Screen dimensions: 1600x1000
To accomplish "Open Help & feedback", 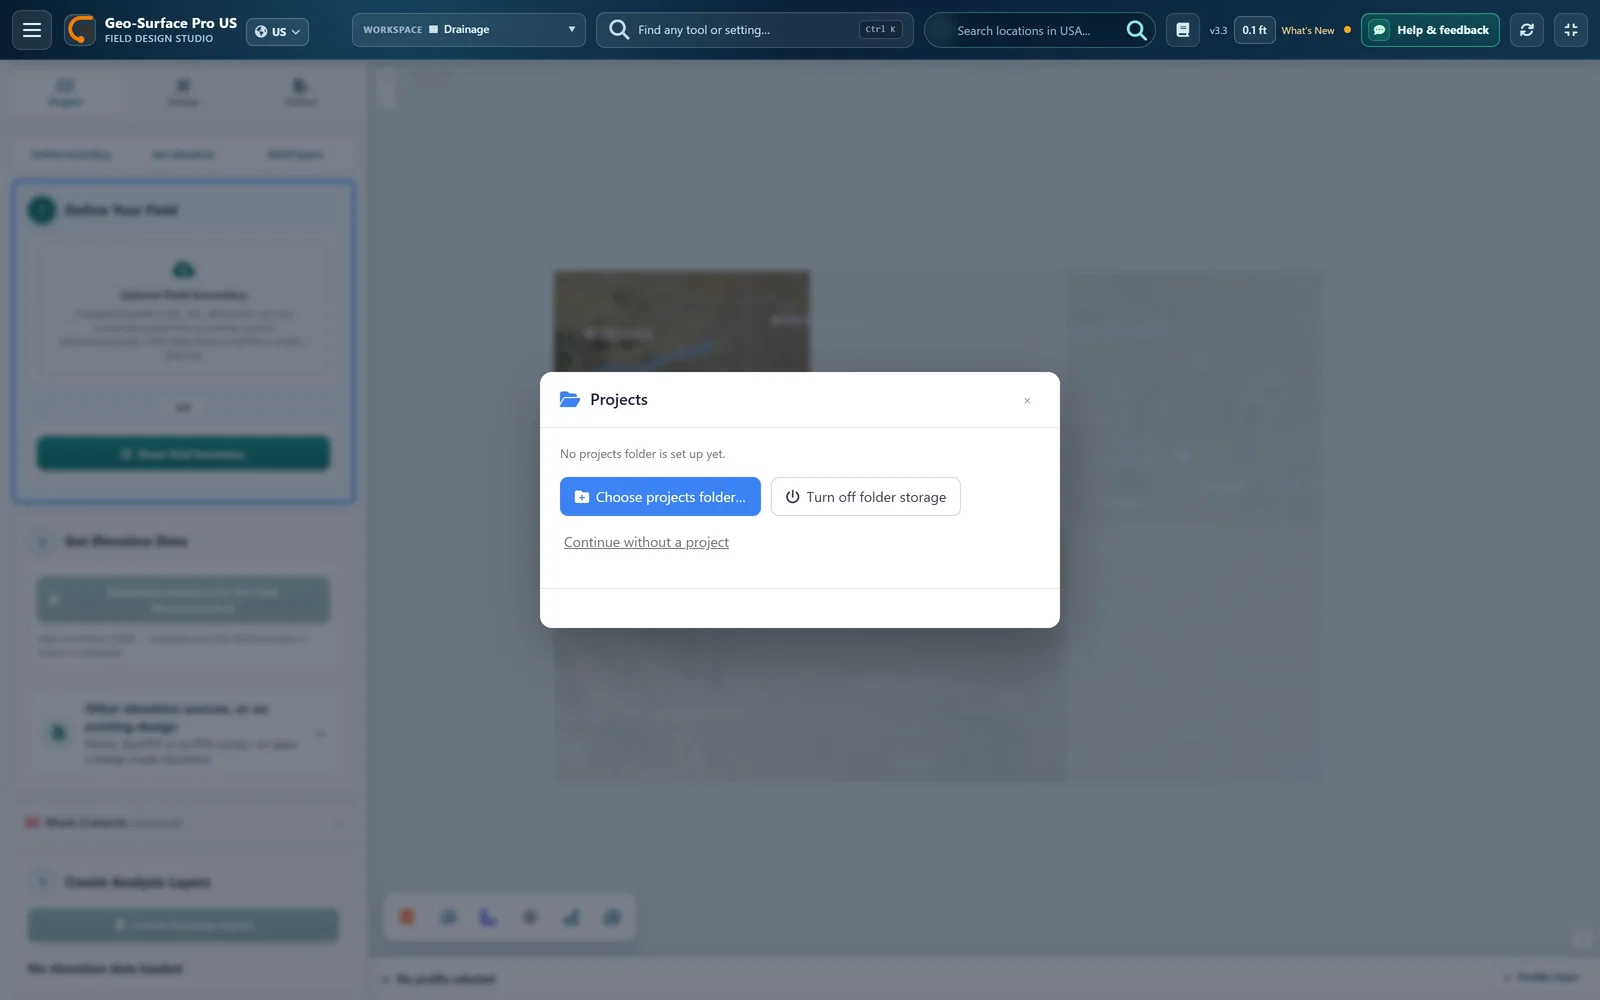I will pos(1430,30).
